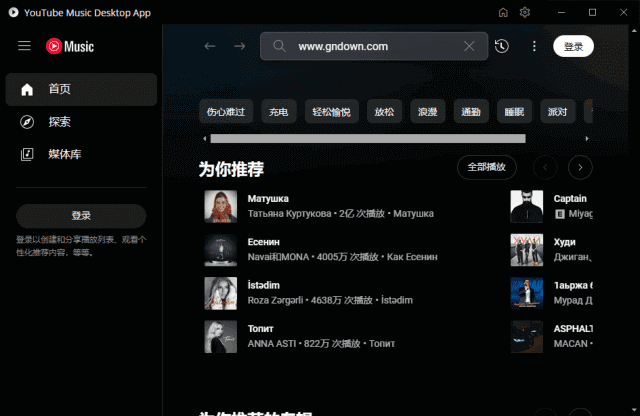Select the 轻松愉悦 mood chip
This screenshot has width=640, height=416.
pyautogui.click(x=331, y=112)
